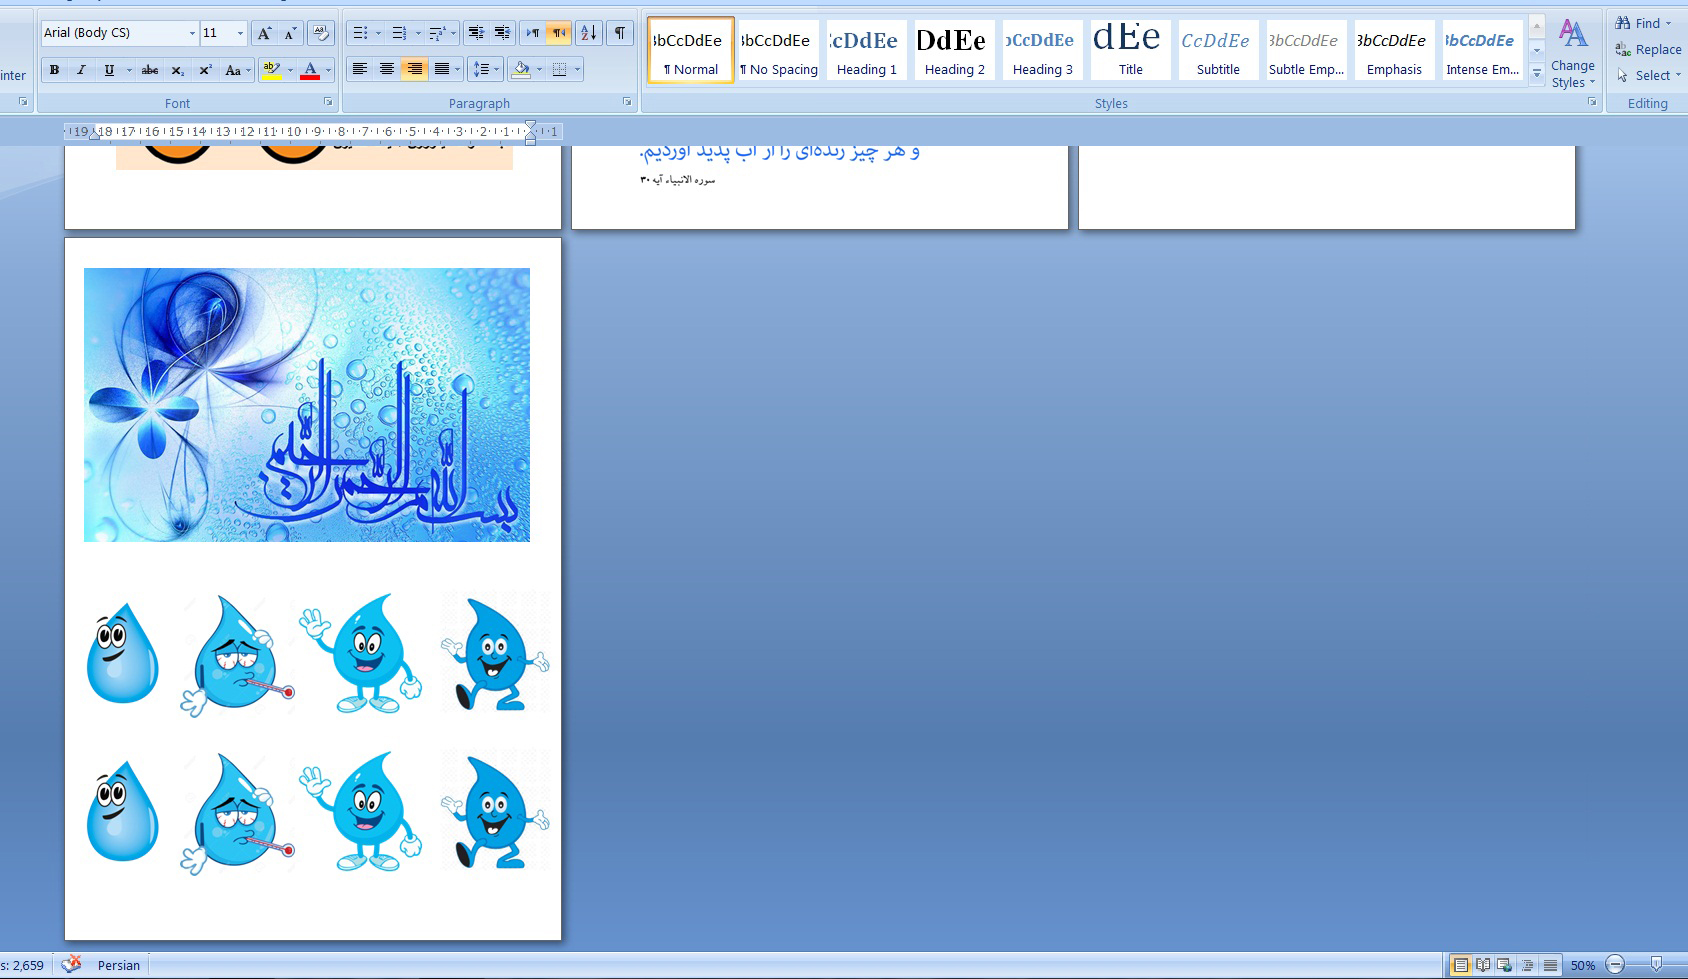Switch to Draft view
The width and height of the screenshot is (1688, 979).
pyautogui.click(x=1550, y=965)
